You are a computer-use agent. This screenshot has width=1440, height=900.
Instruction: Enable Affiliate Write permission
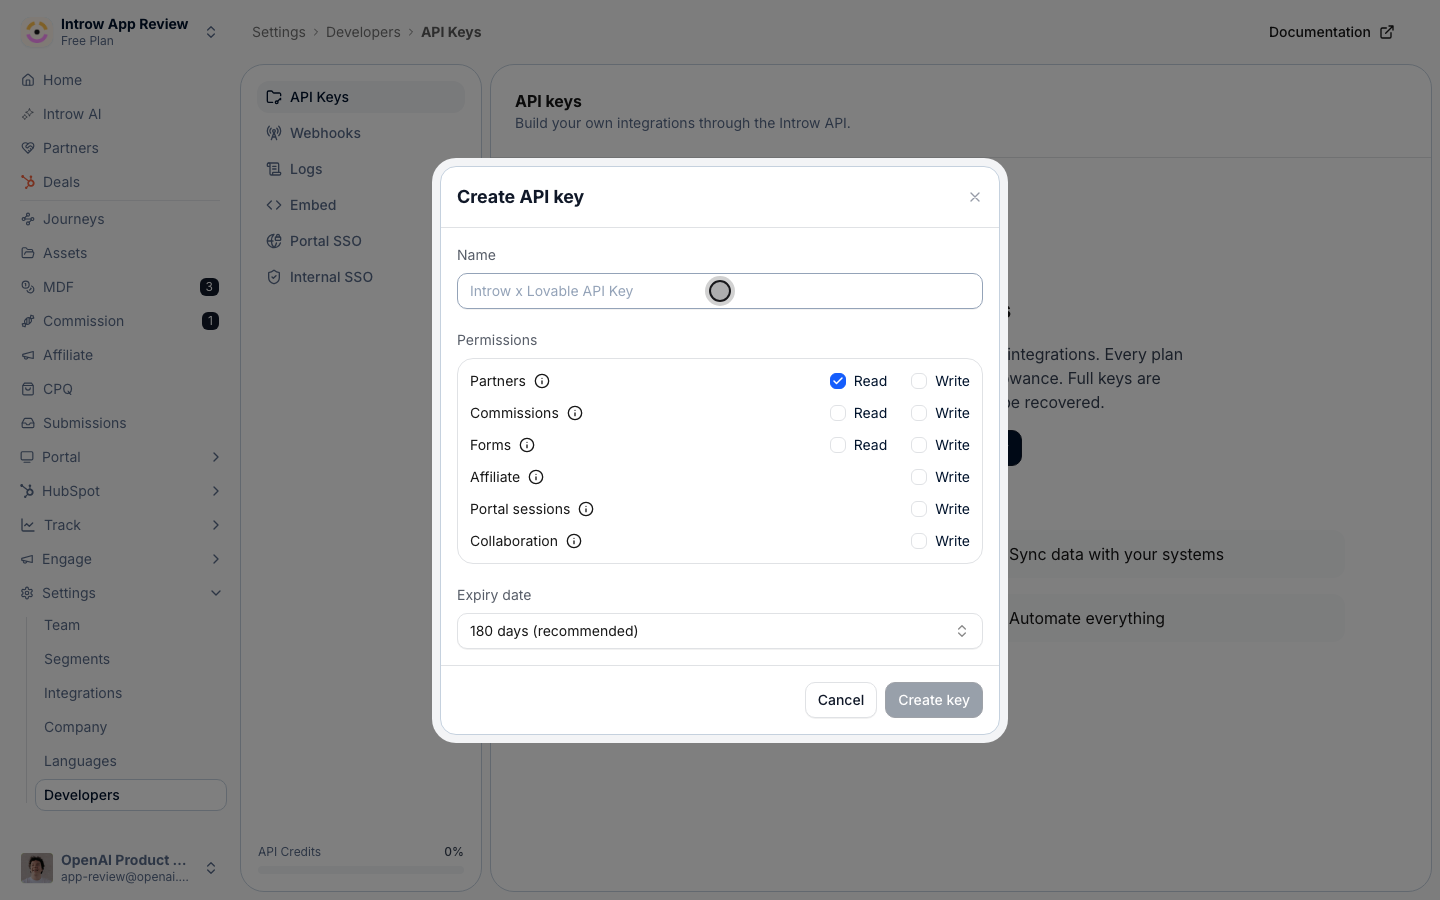coord(919,477)
